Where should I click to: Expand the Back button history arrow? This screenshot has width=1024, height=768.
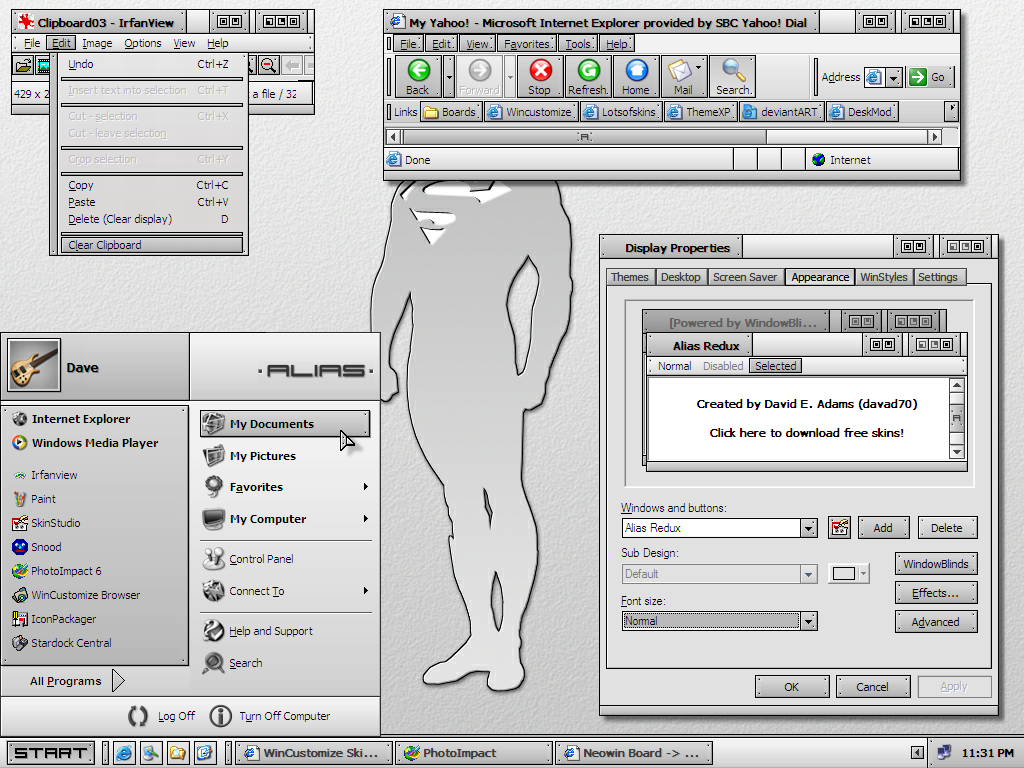click(449, 77)
